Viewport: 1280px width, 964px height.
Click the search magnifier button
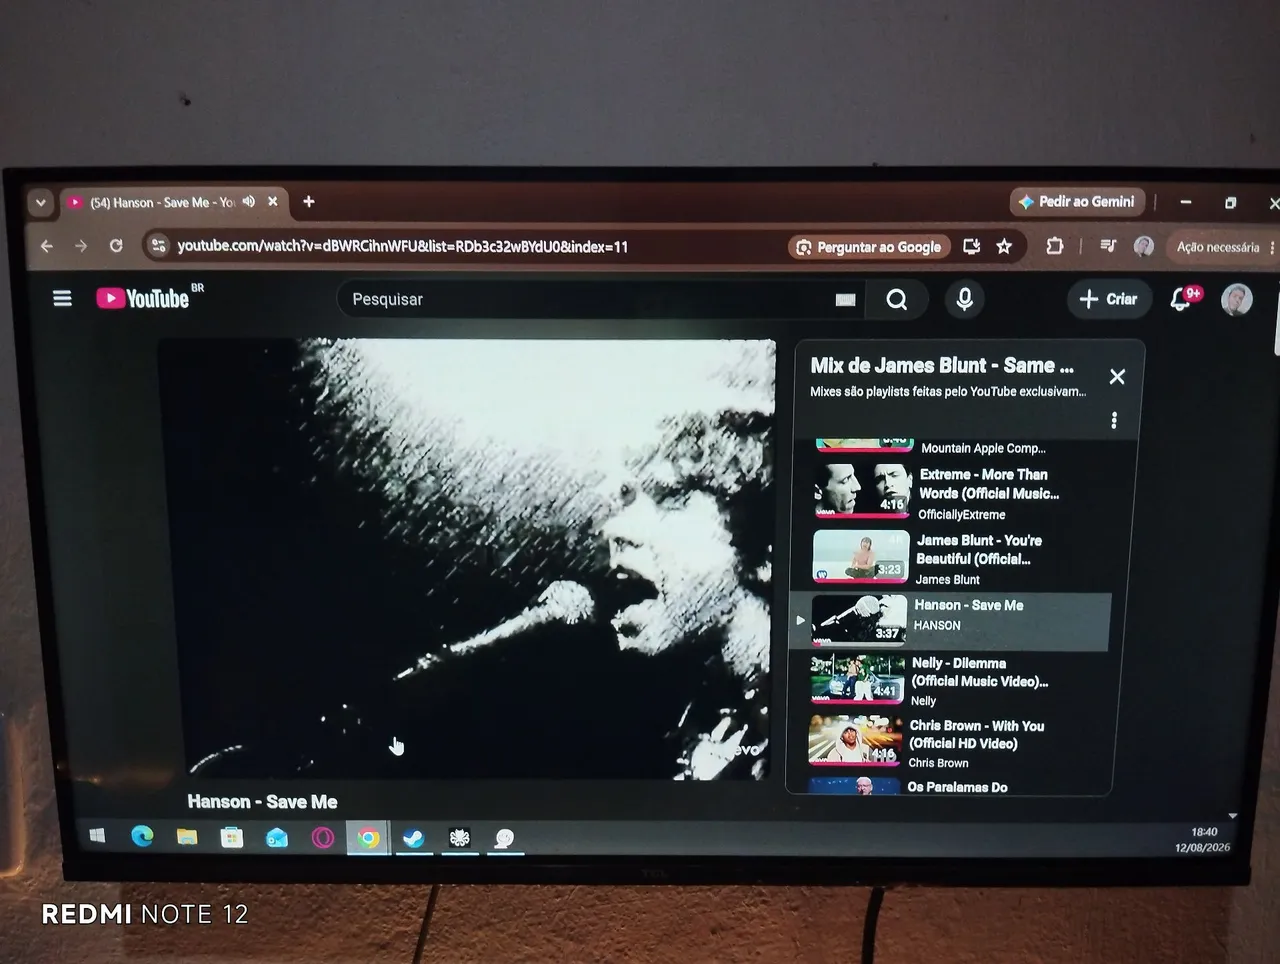897,299
